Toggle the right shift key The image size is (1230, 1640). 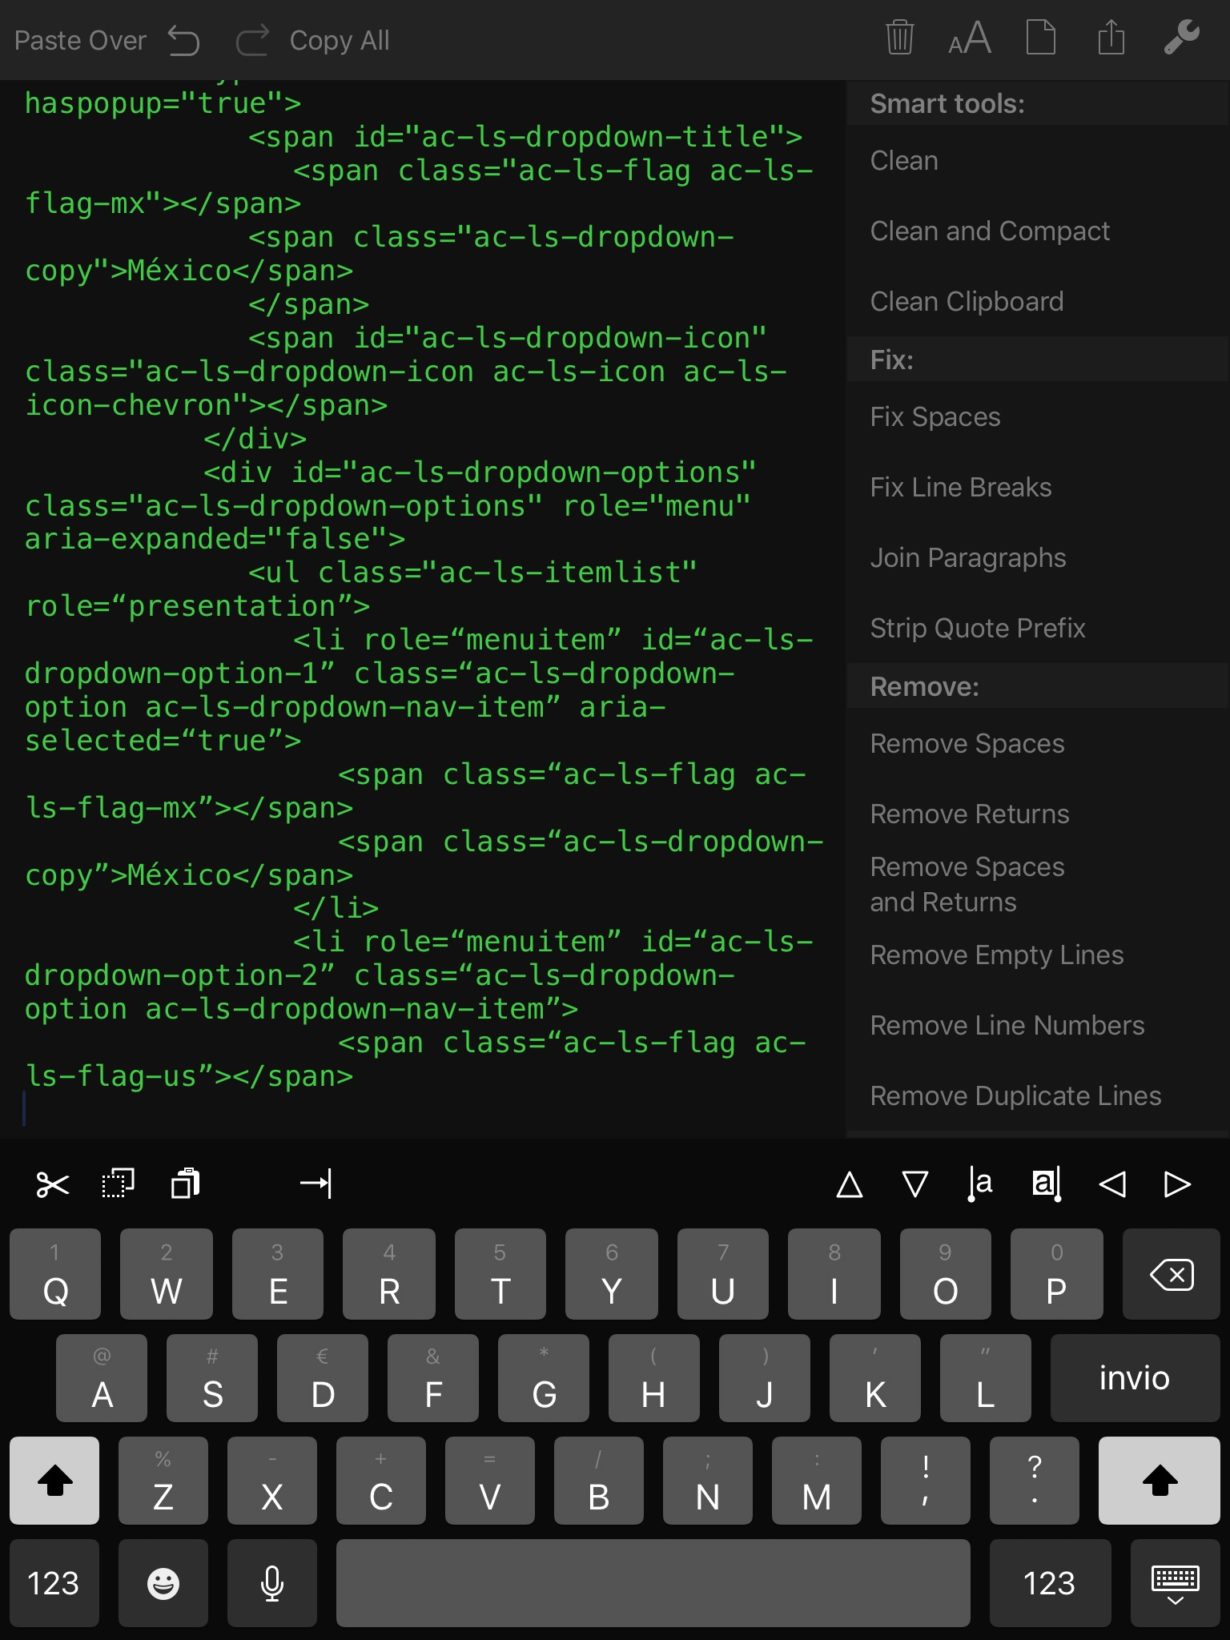tap(1159, 1480)
